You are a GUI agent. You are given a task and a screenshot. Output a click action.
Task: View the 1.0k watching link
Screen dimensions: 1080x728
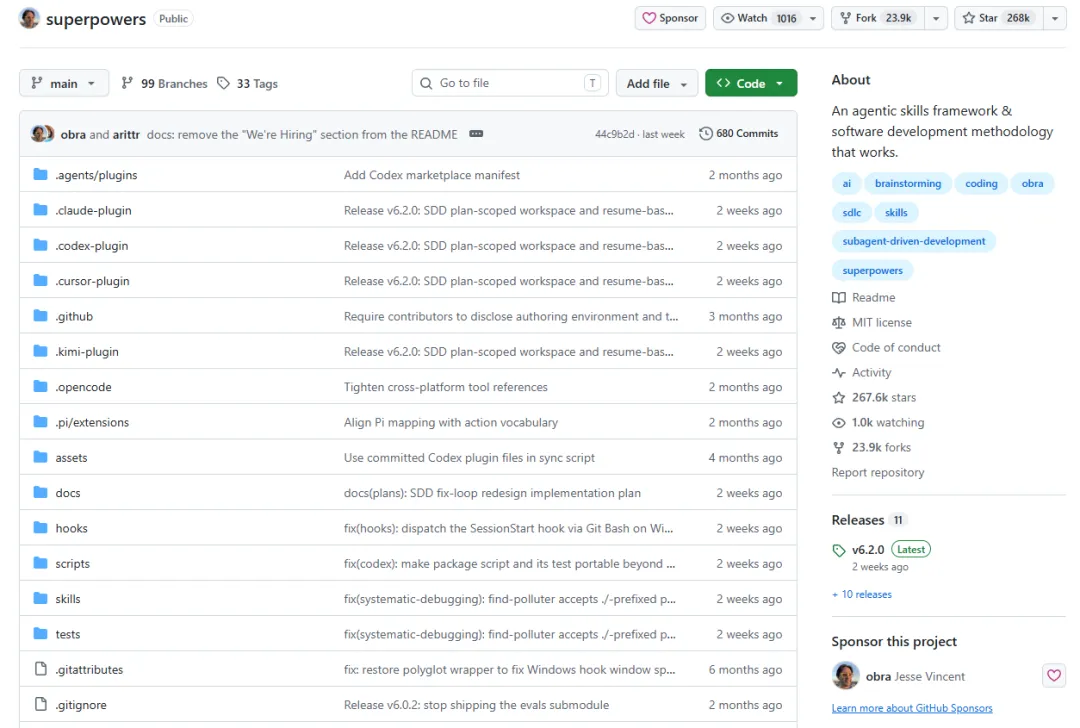878,422
